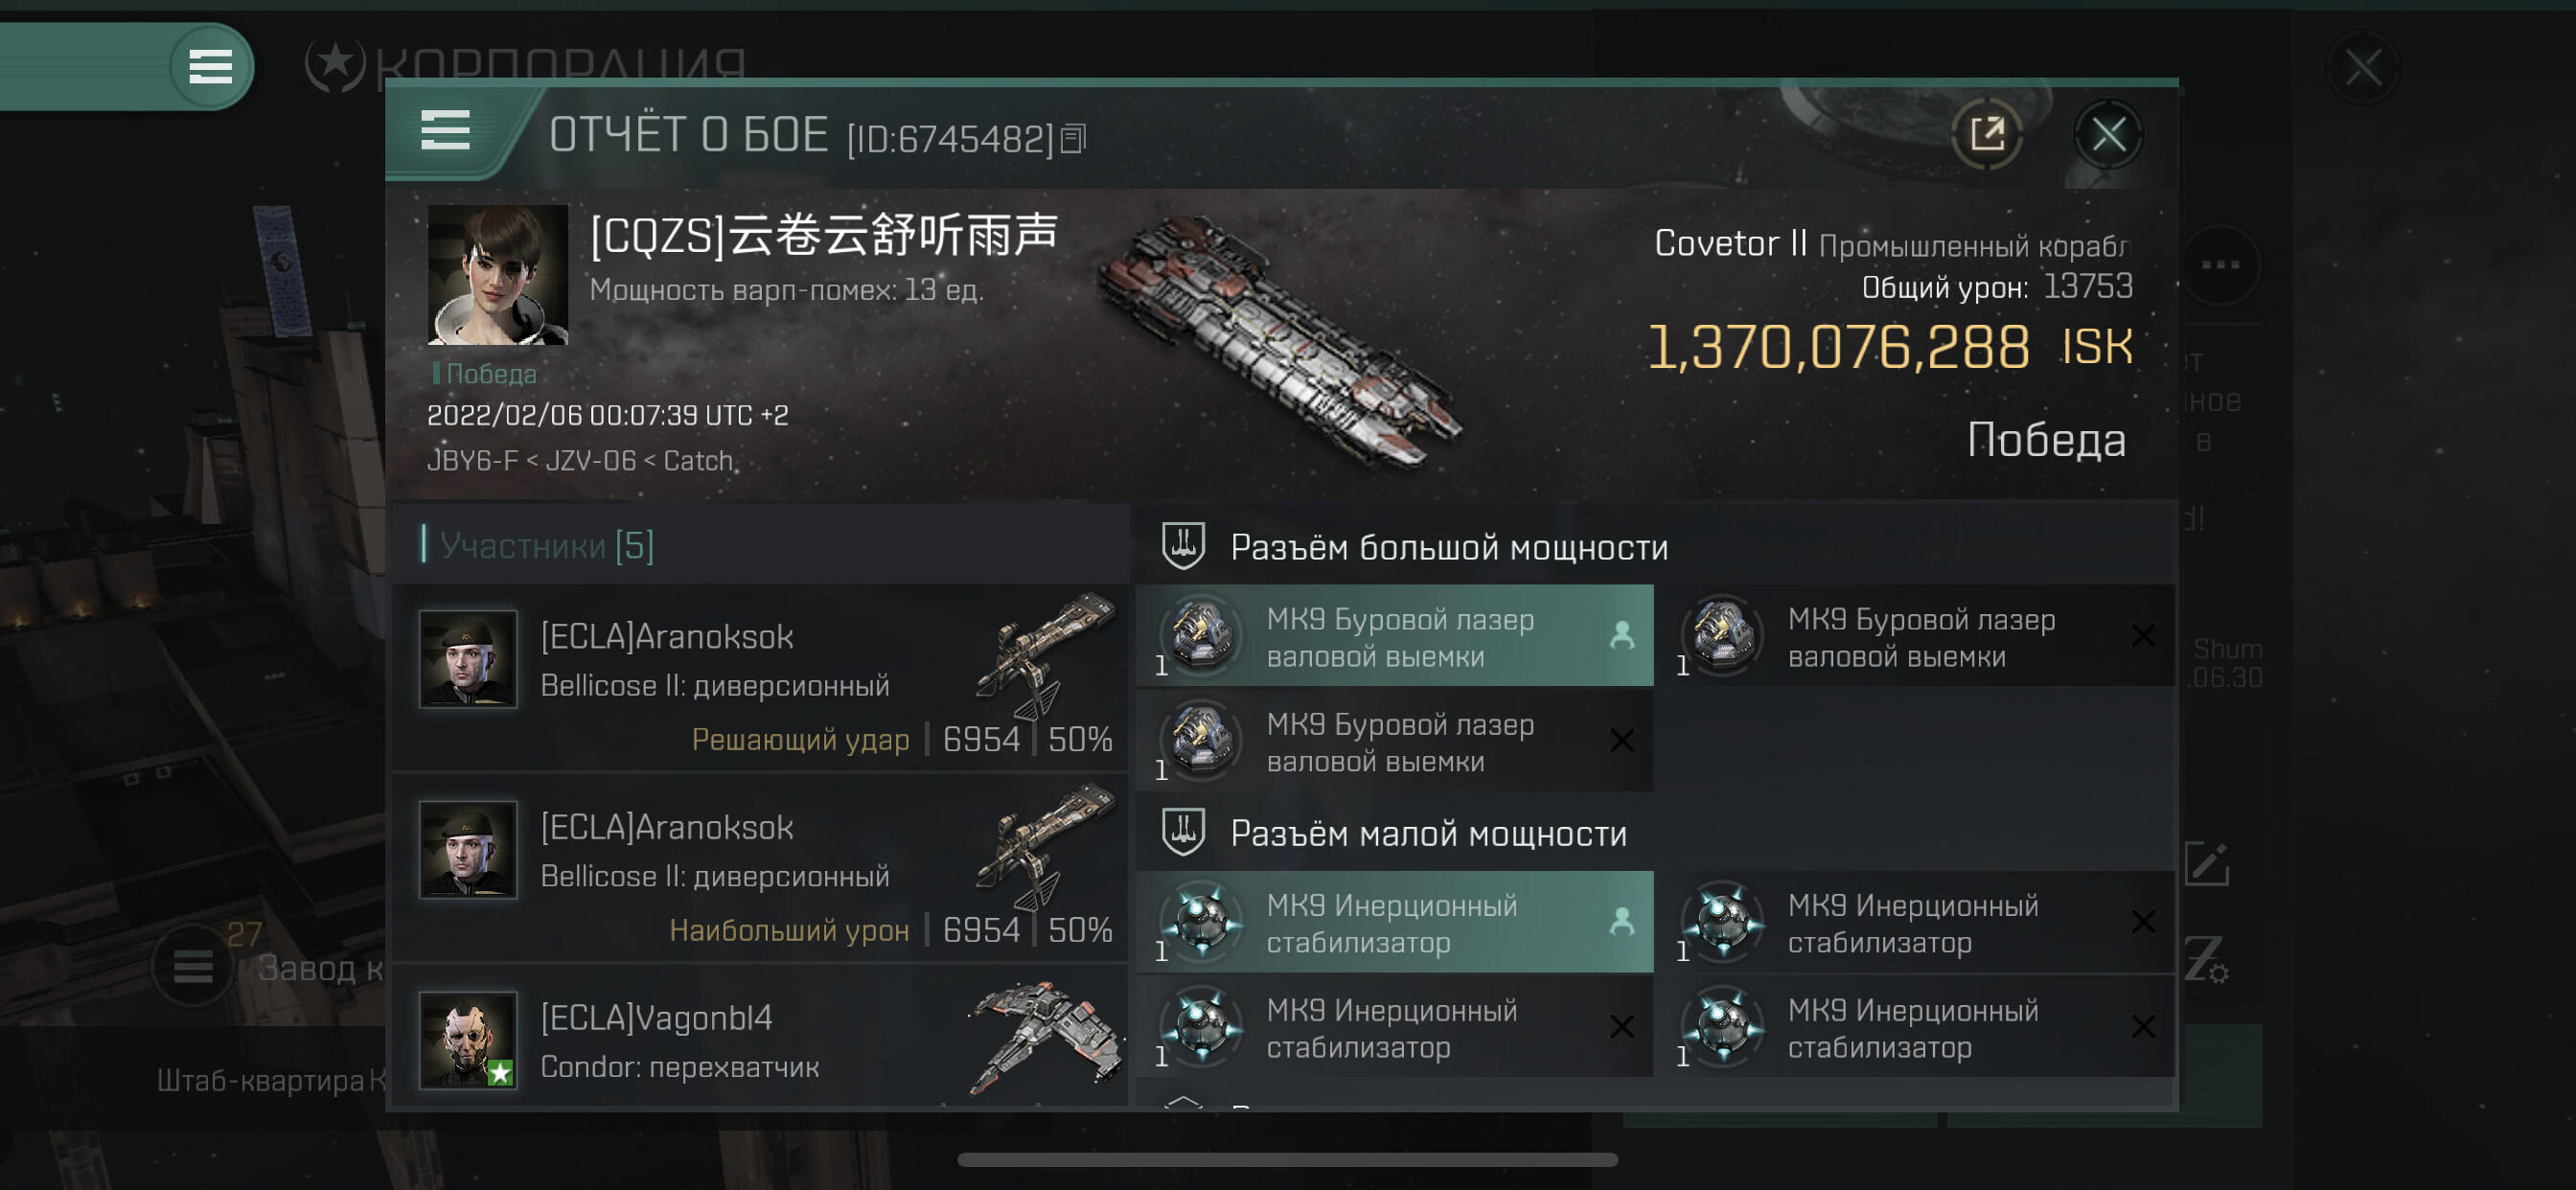Select the highlighted МК9 Инерционный стабилизатор module
Viewport: 2576px width, 1190px height.
(1394, 923)
